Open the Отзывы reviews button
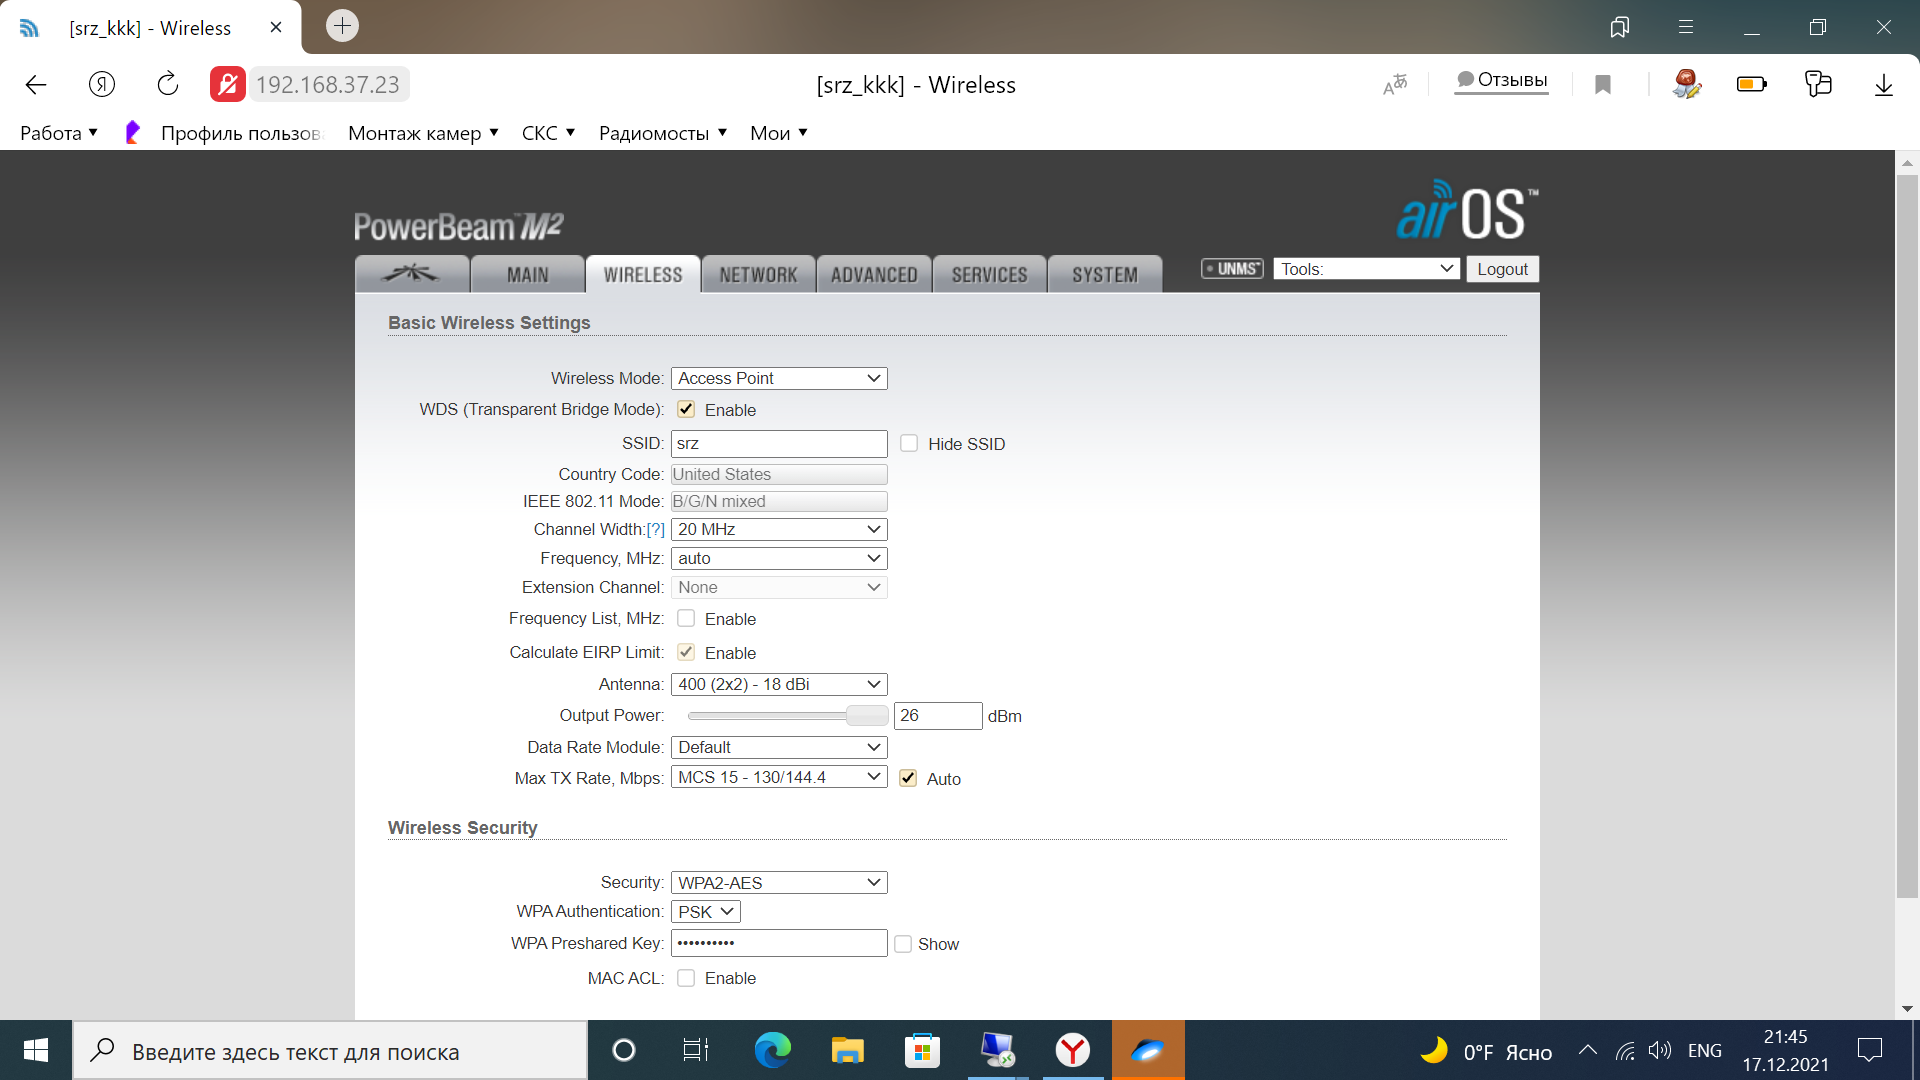1920x1080 pixels. 1502,80
